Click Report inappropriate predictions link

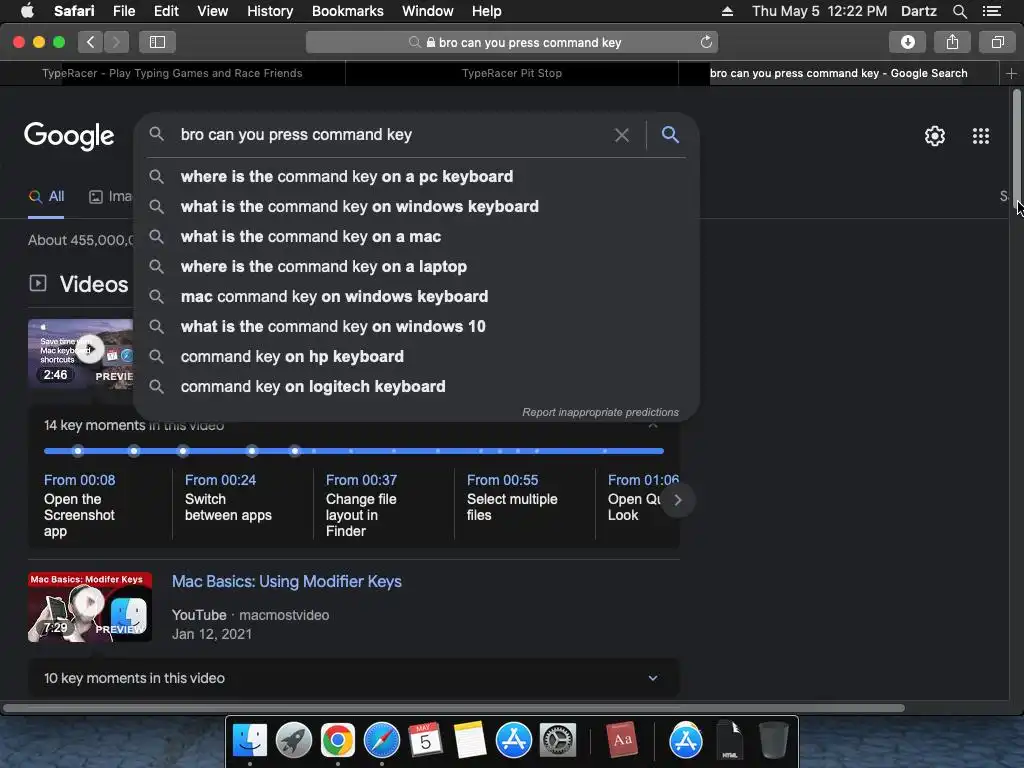[600, 413]
